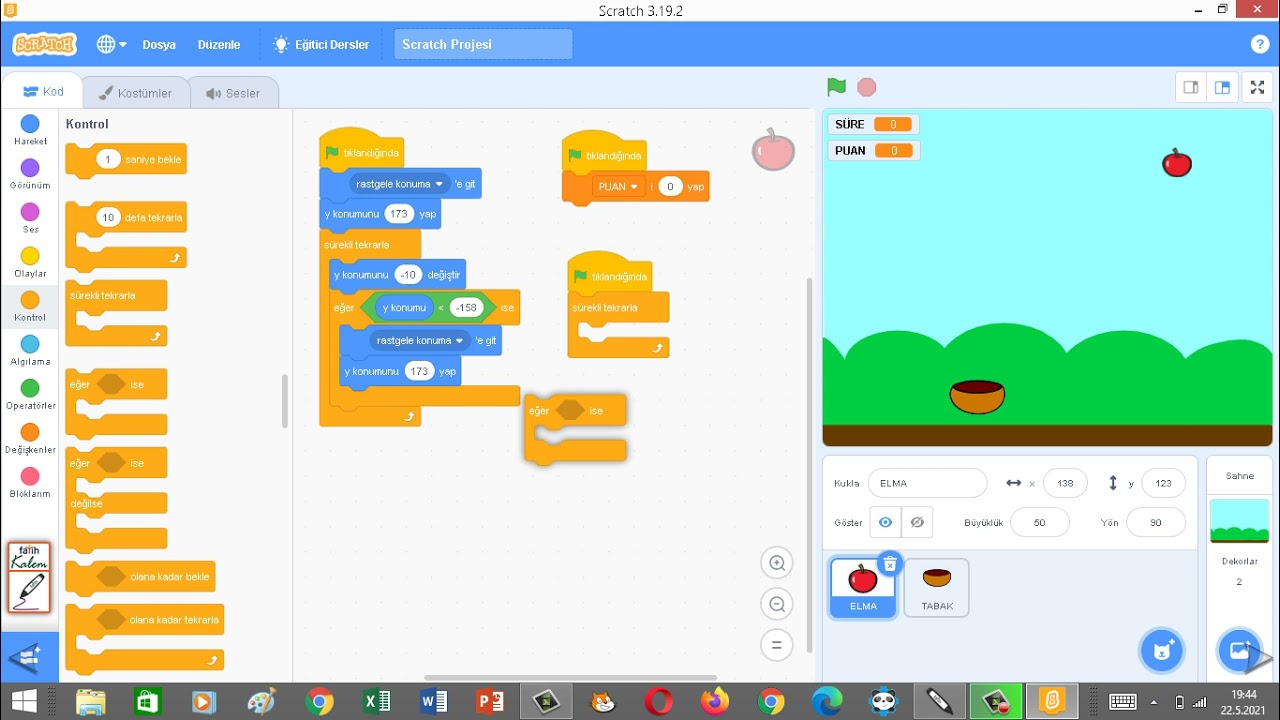Click the x position field 138
This screenshot has width=1280, height=720.
(1065, 483)
